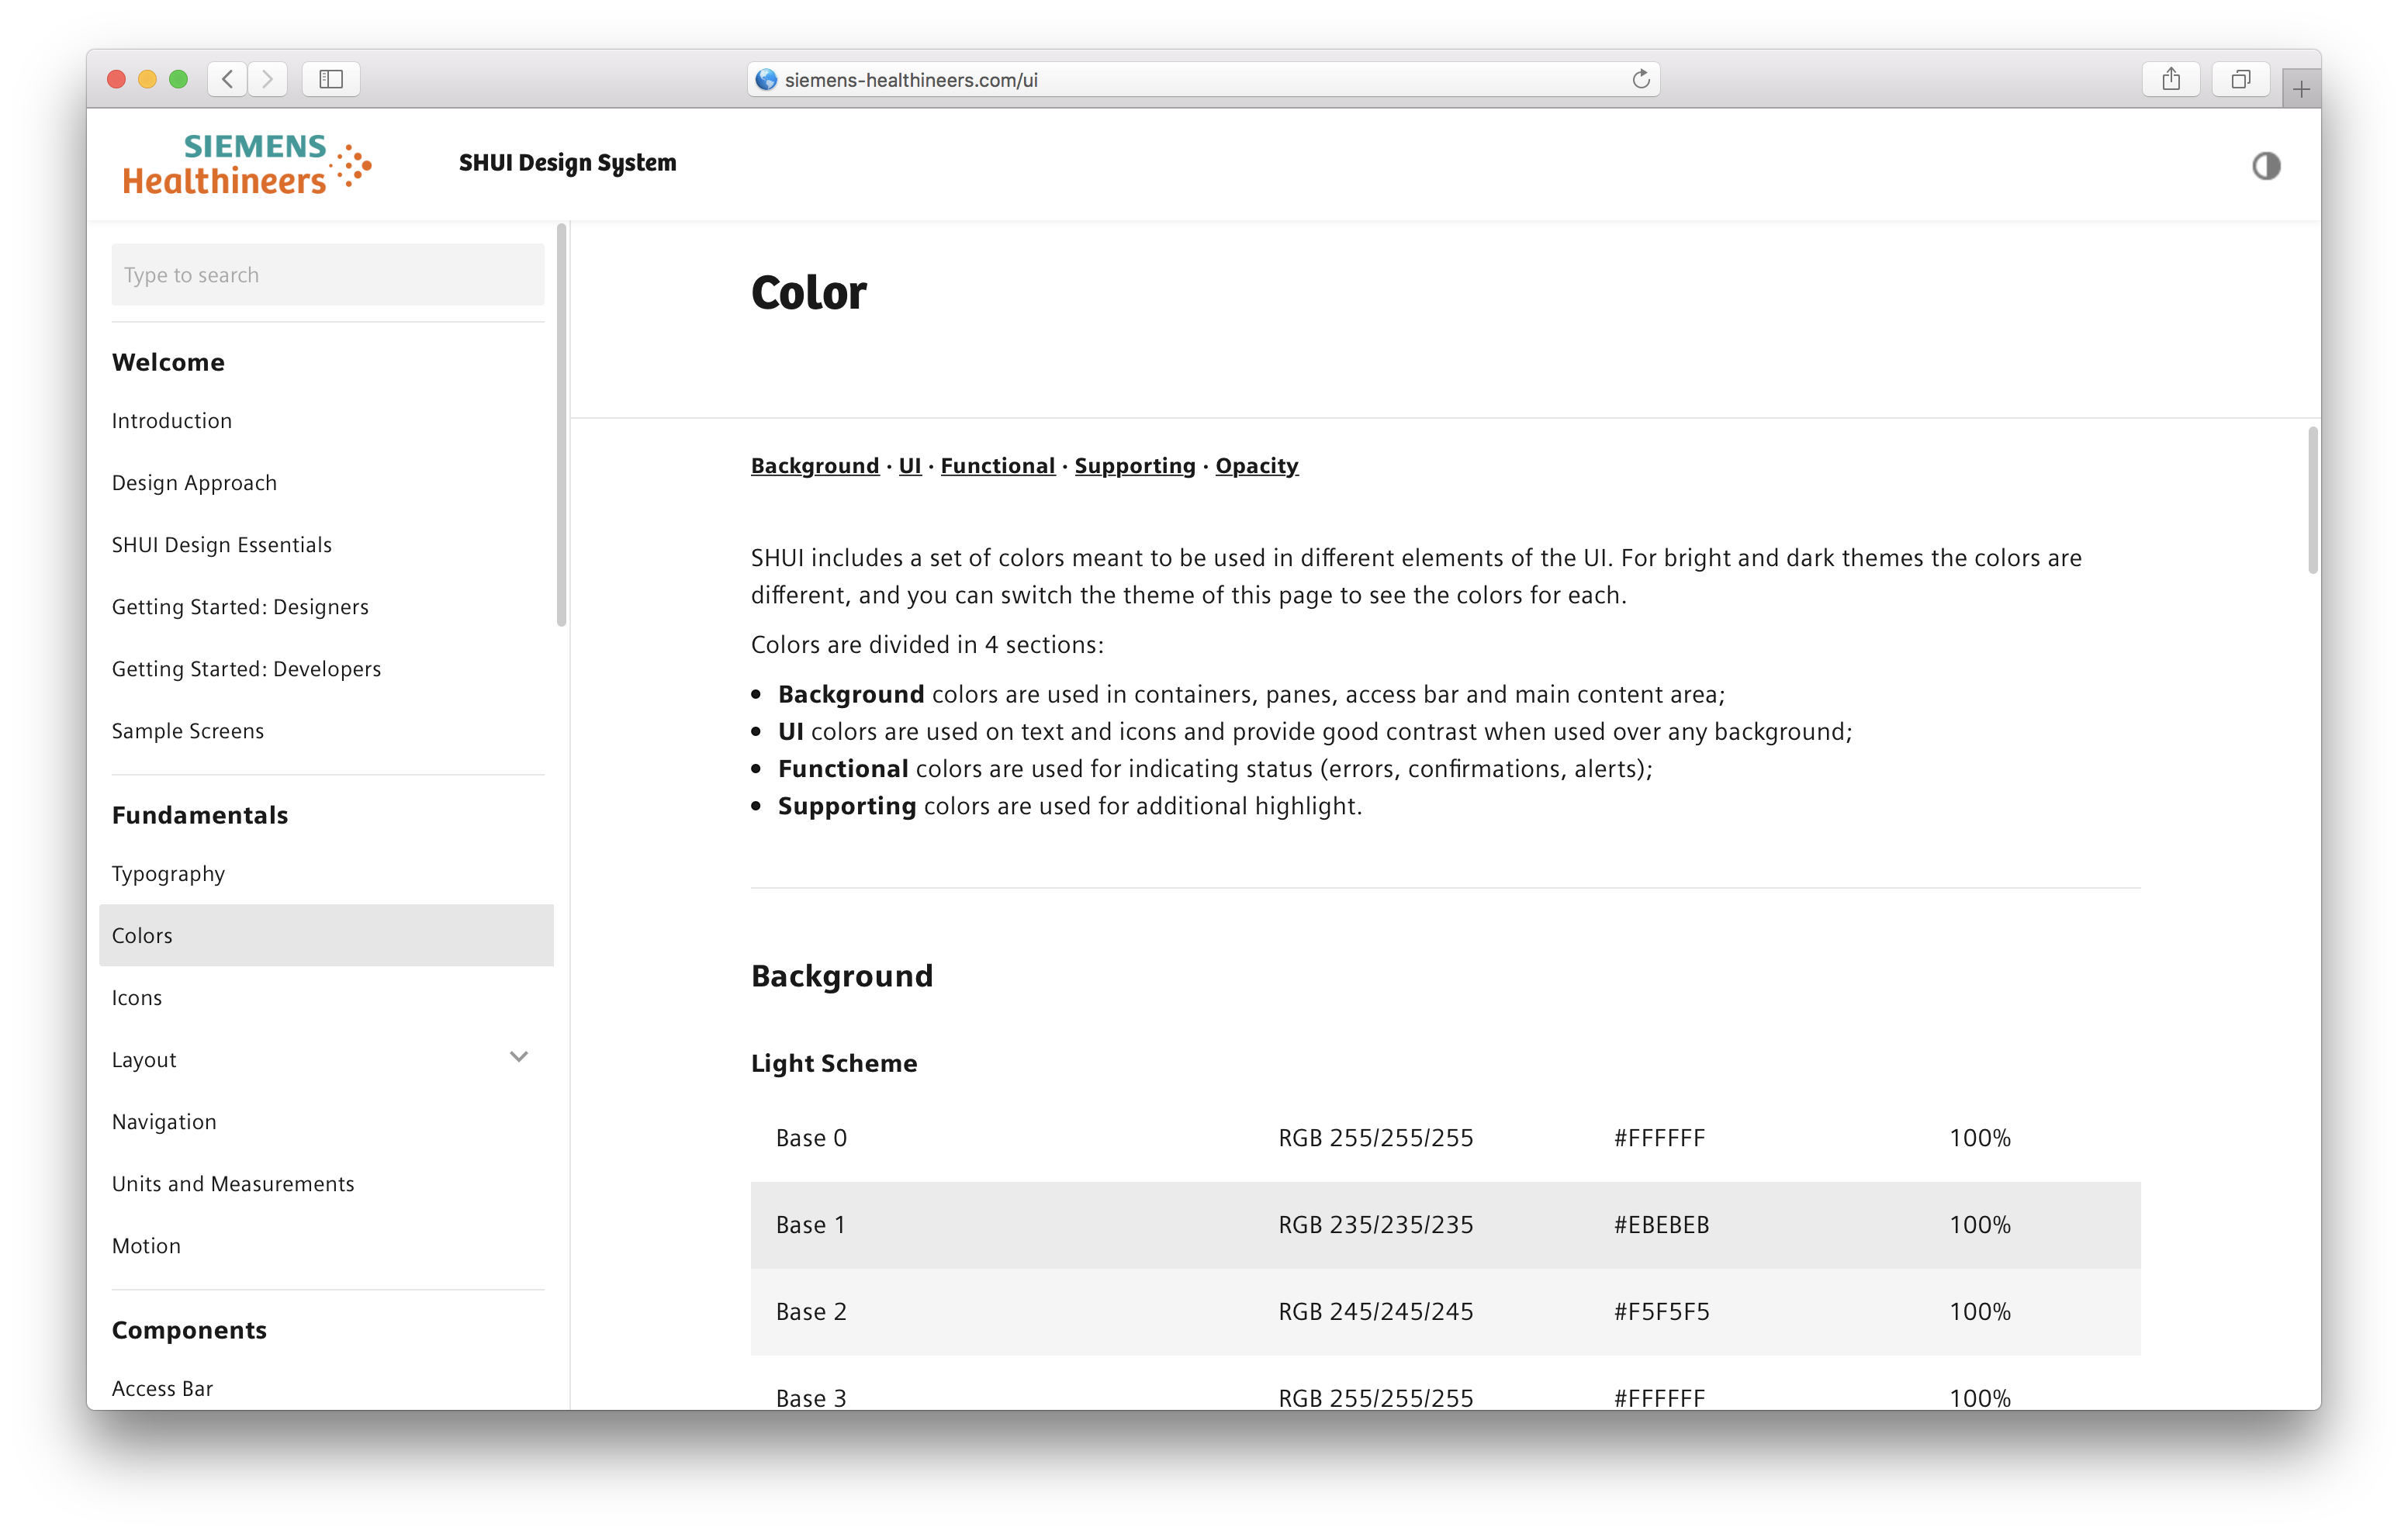Image resolution: width=2408 pixels, height=1534 pixels.
Task: Expand the Components section in sidebar
Action: pyautogui.click(x=189, y=1328)
